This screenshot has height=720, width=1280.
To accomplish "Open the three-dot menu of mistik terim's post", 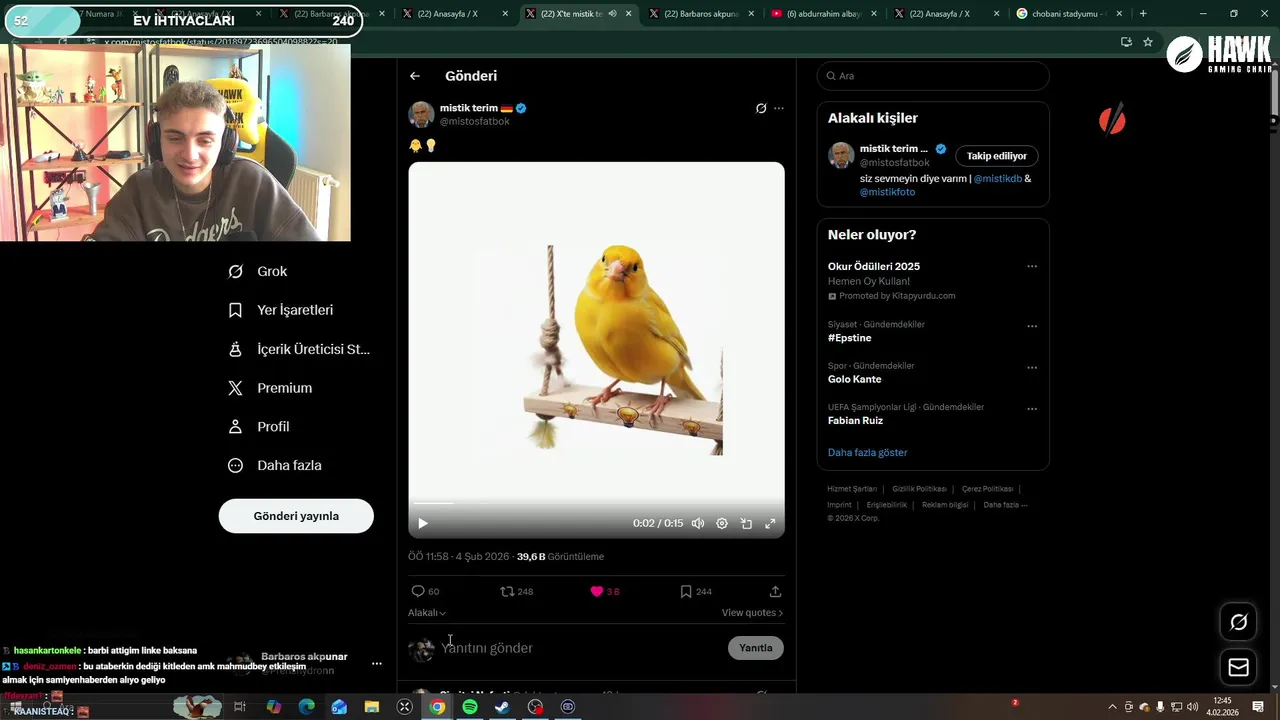I will 779,108.
